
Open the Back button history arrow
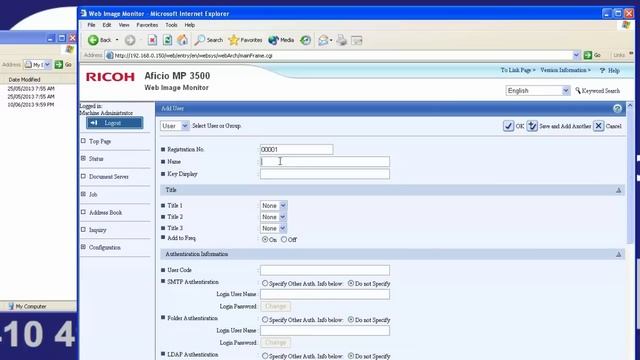pyautogui.click(x=117, y=40)
